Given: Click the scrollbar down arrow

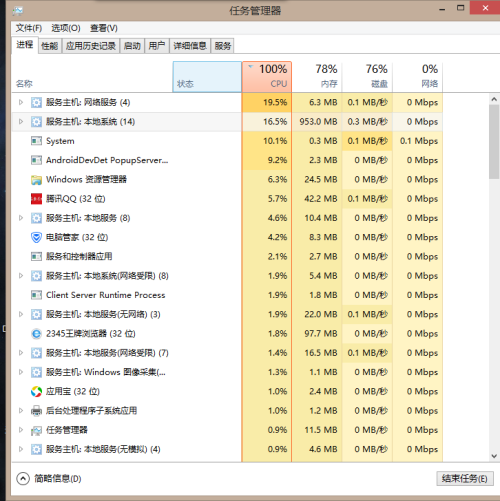Looking at the screenshot, I should tap(494, 456).
